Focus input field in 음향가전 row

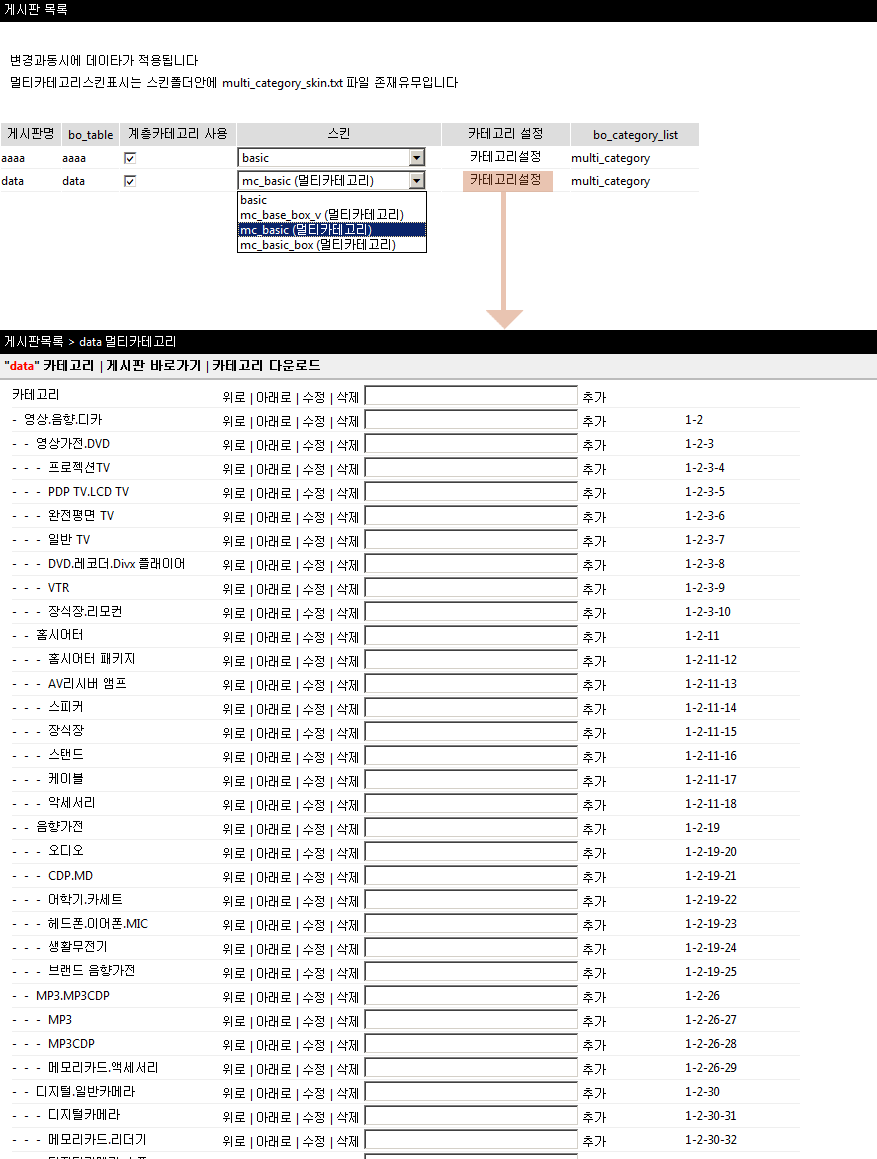[x=471, y=829]
